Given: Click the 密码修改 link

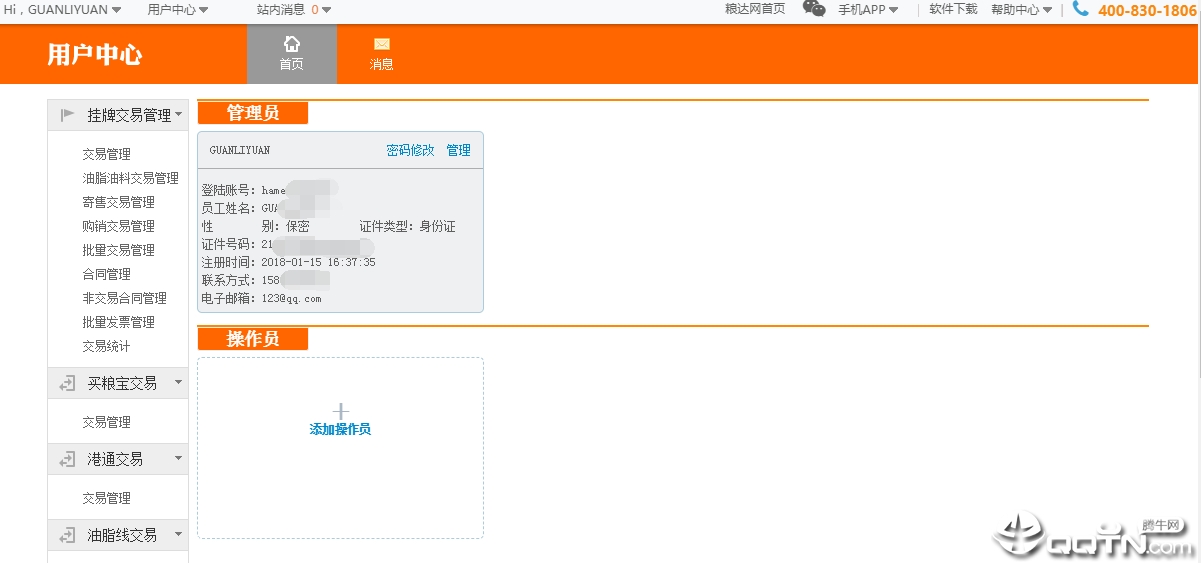Looking at the screenshot, I should point(410,150).
